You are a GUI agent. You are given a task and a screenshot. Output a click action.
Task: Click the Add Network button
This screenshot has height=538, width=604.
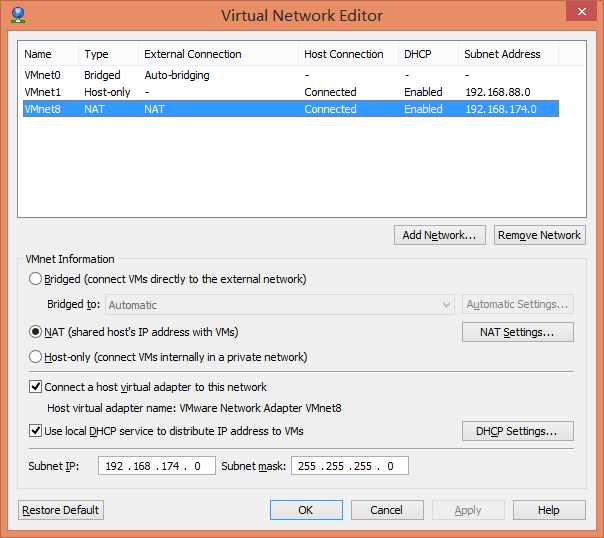click(x=440, y=235)
